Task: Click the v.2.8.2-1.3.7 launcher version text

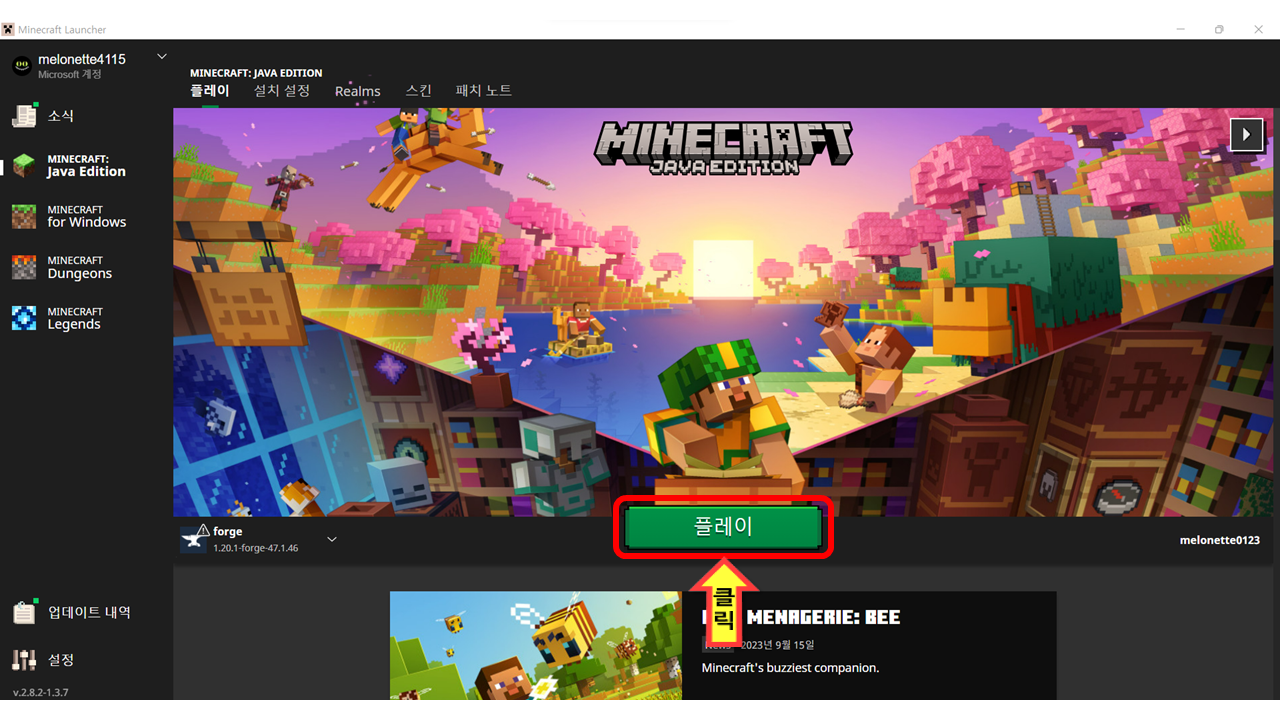Action: pos(41,692)
